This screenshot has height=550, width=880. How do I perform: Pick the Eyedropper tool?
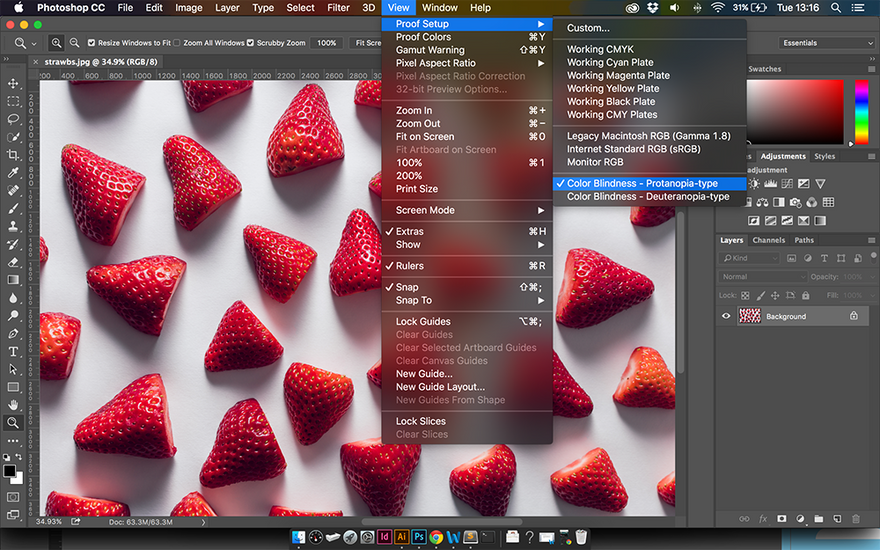(13, 173)
